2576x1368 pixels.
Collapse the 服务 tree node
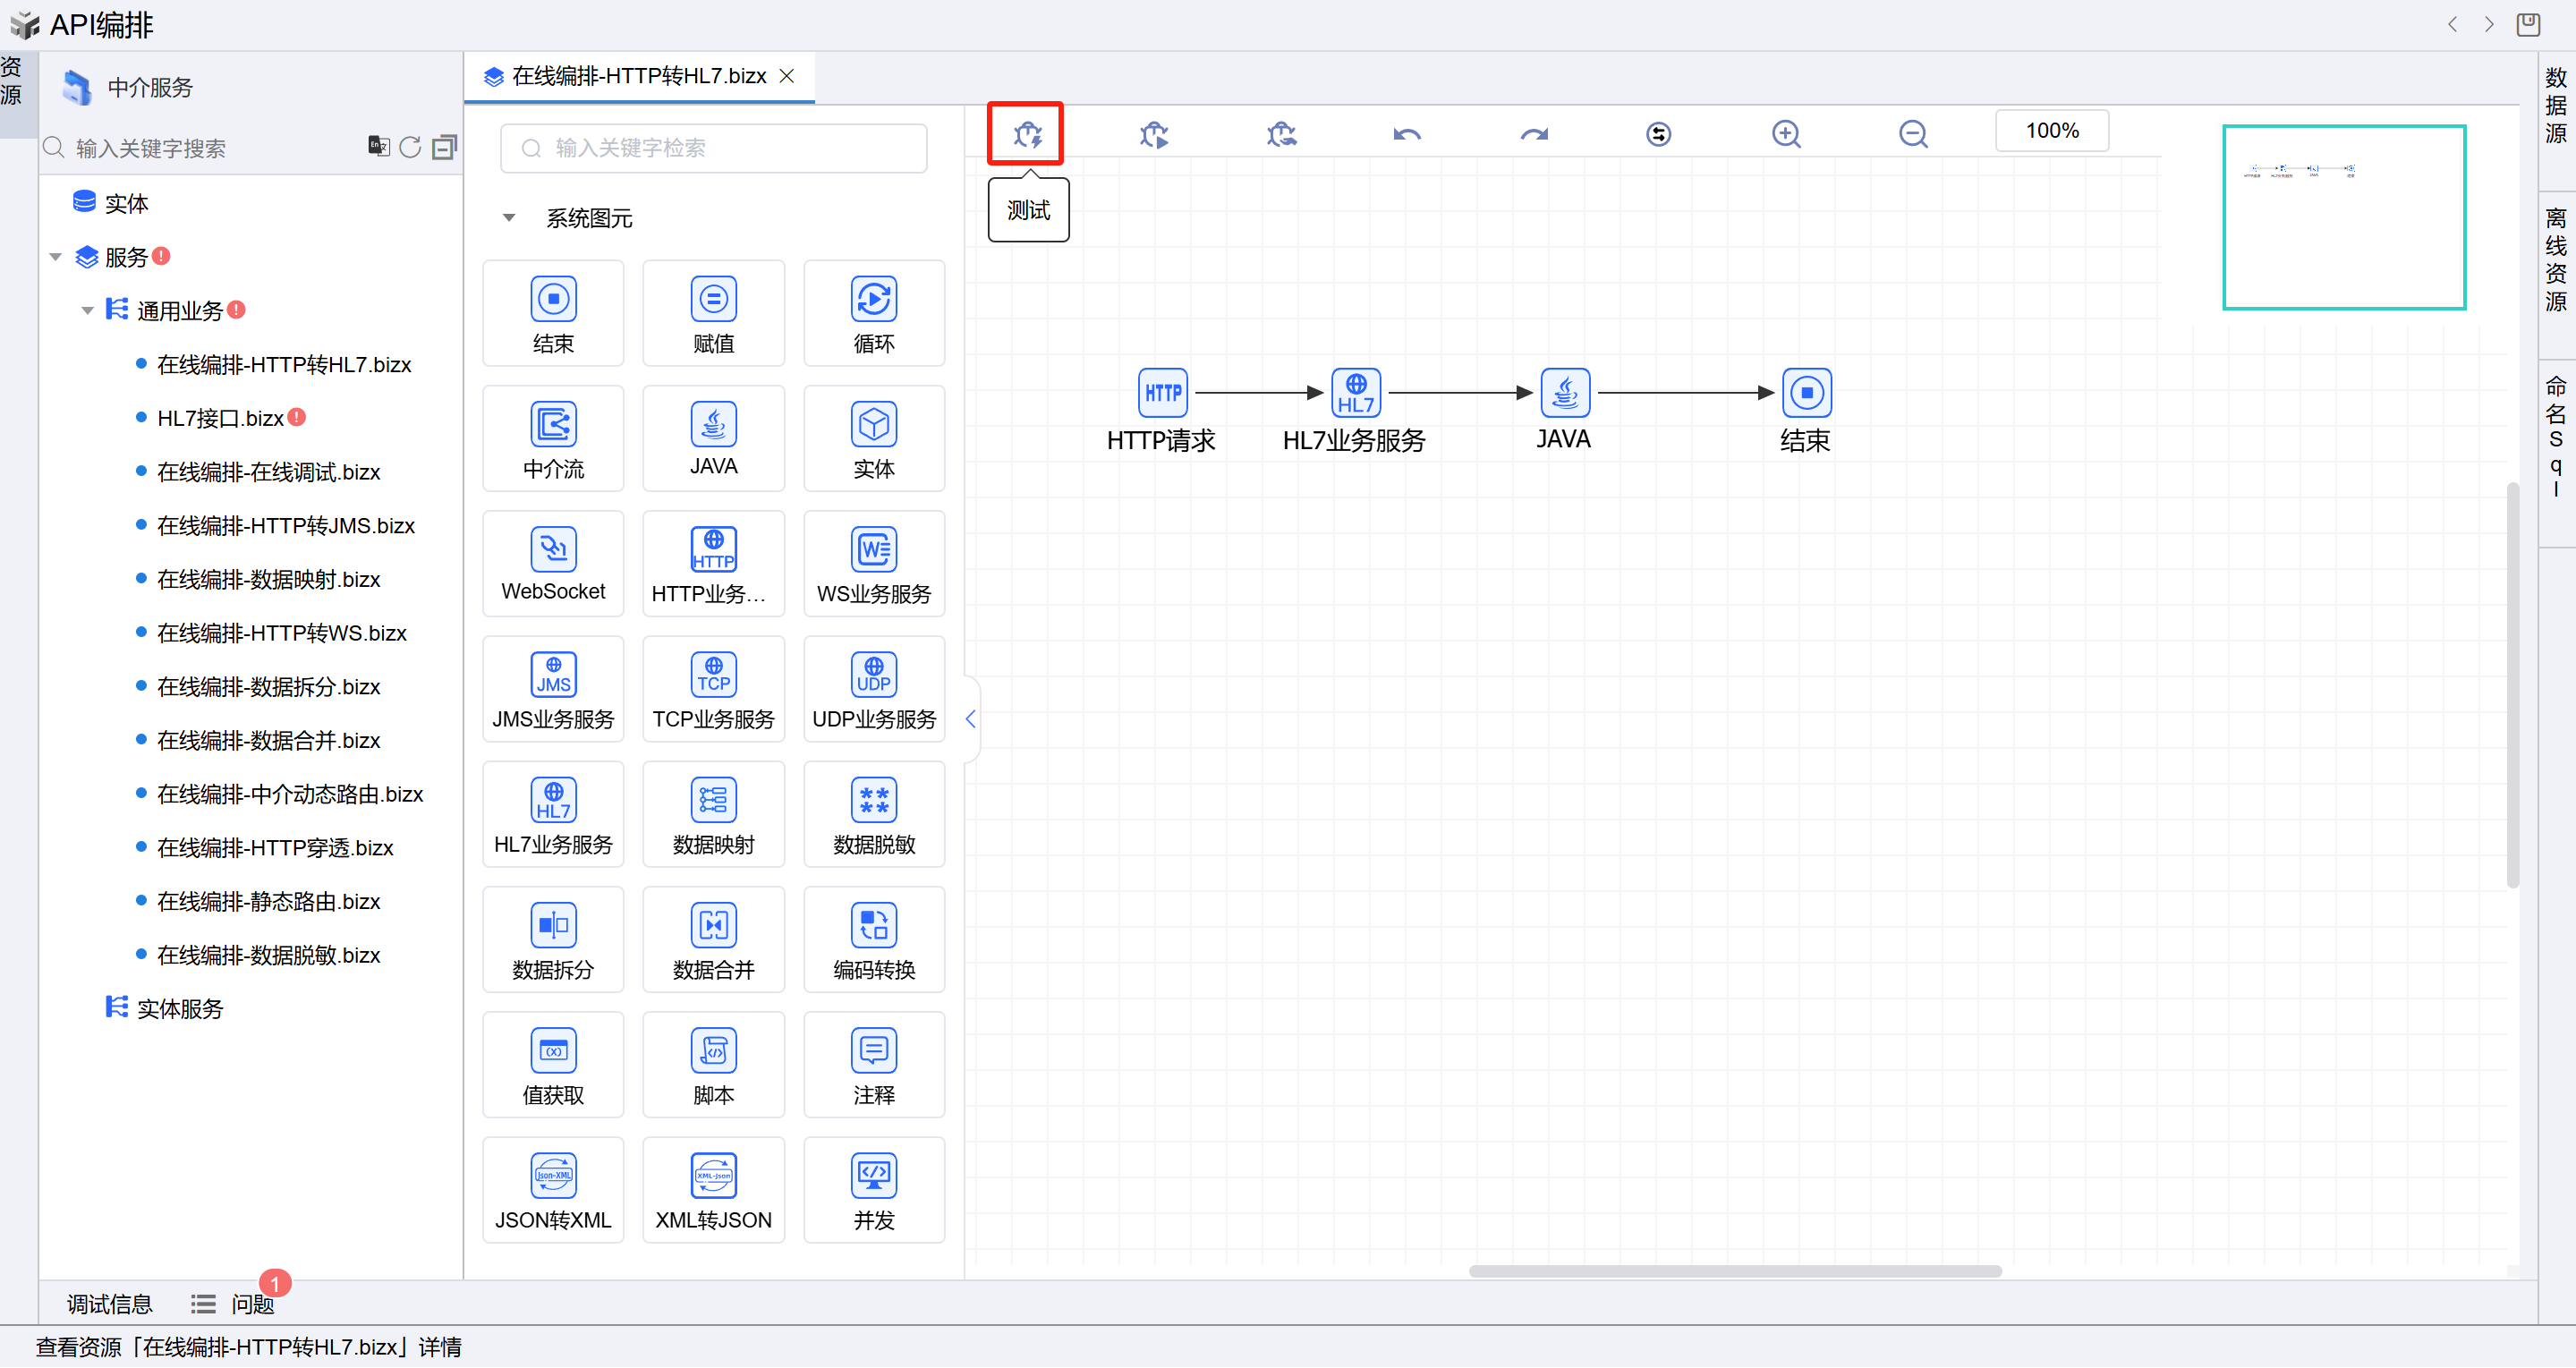point(56,258)
